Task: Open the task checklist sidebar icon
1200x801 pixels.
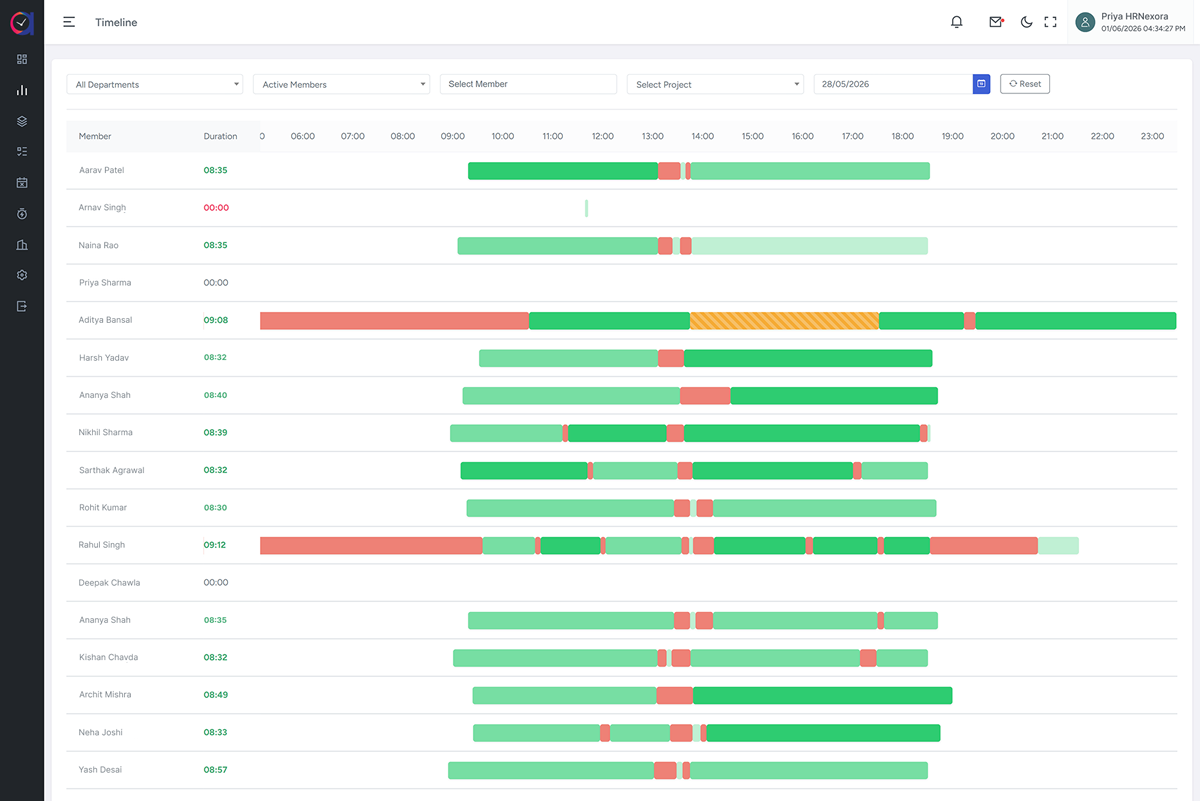Action: coord(22,152)
